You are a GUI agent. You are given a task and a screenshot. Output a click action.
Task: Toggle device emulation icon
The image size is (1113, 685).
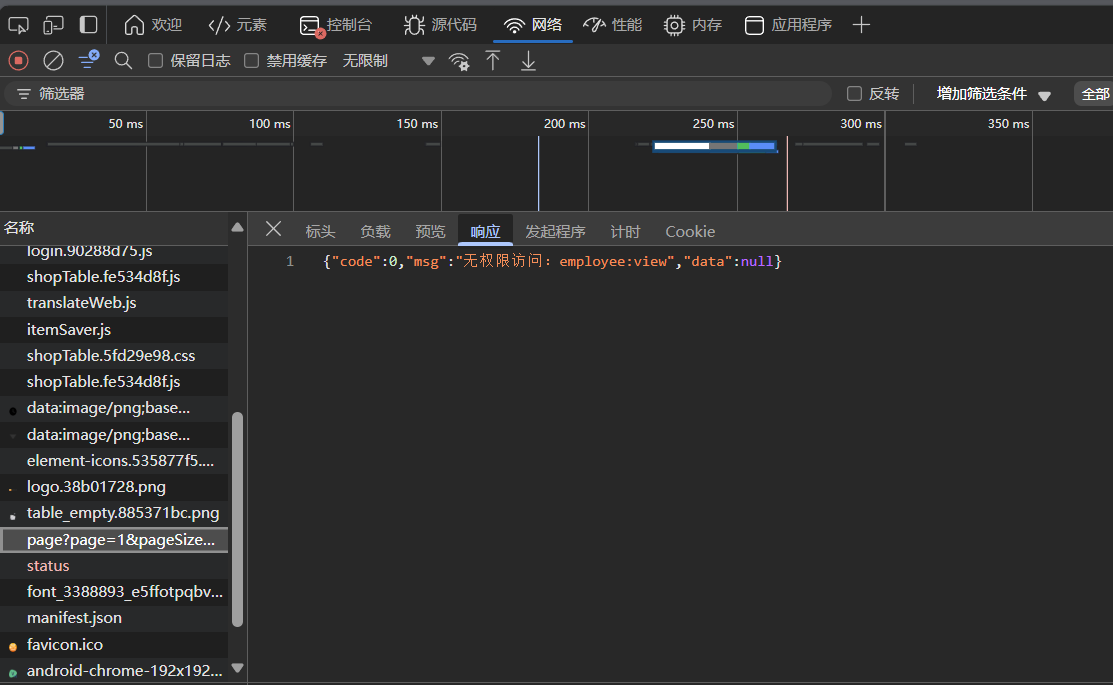coord(53,25)
